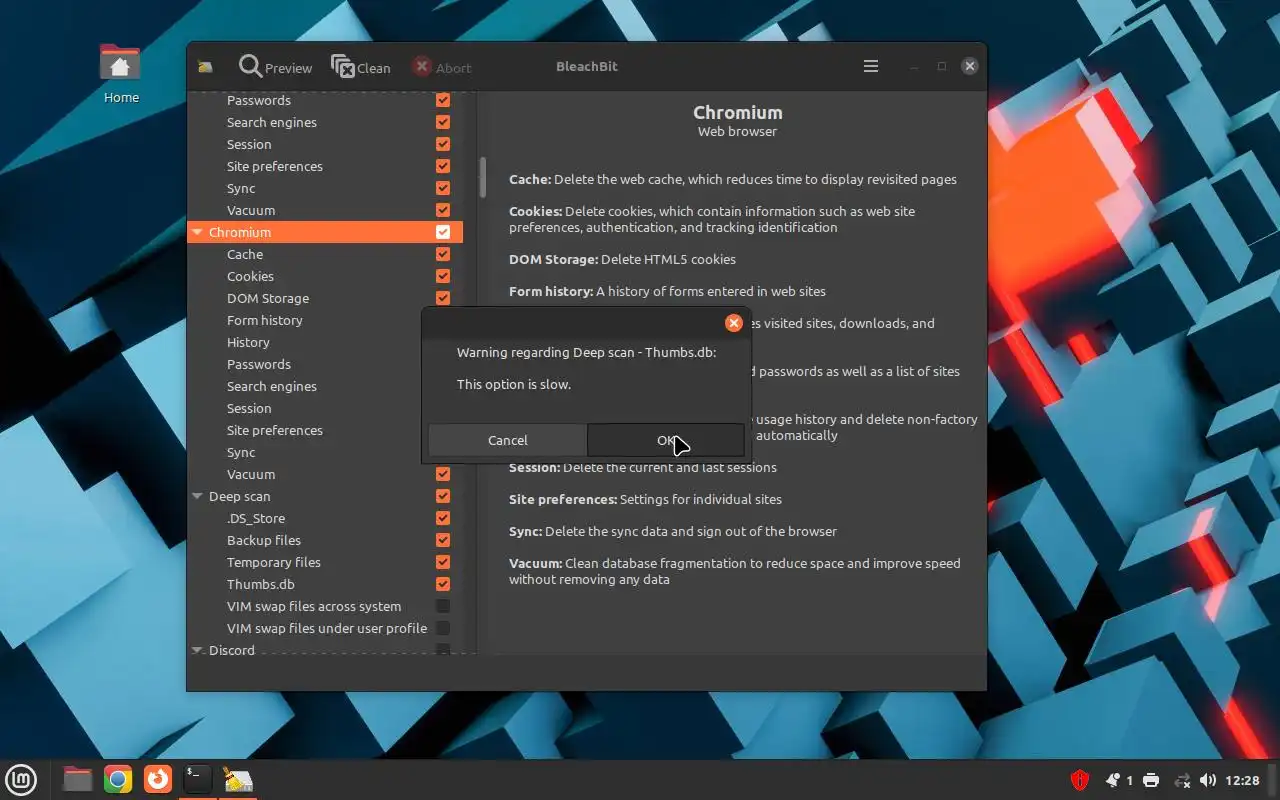Screen dimensions: 1280x800
Task: Uncheck the Cookies checkbox
Action: click(443, 276)
